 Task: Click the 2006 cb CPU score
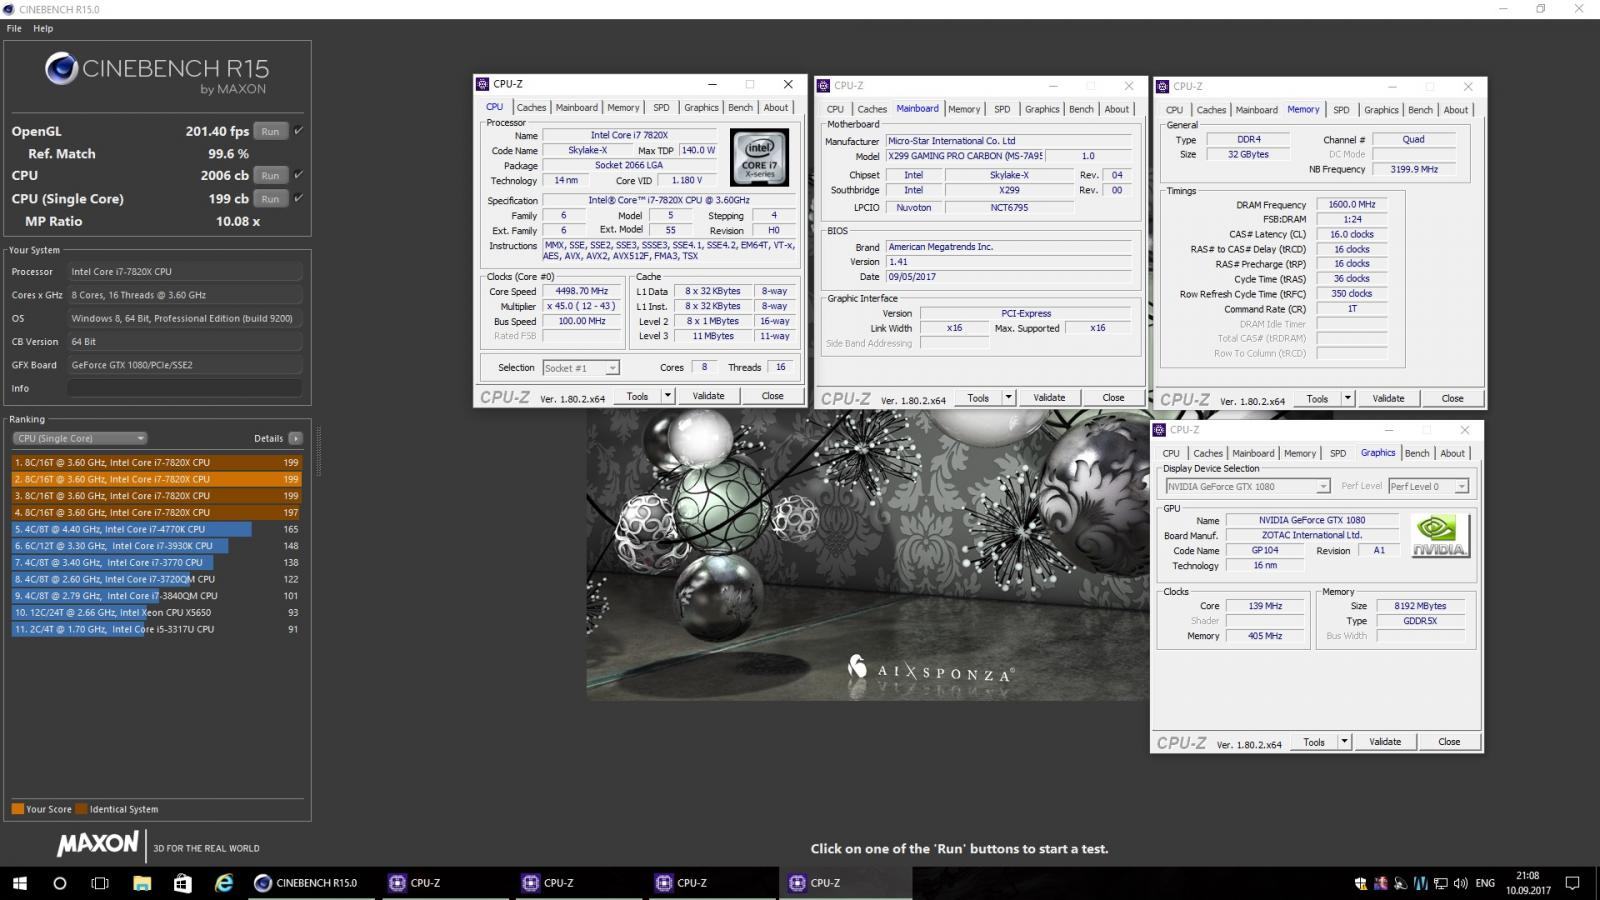click(224, 175)
